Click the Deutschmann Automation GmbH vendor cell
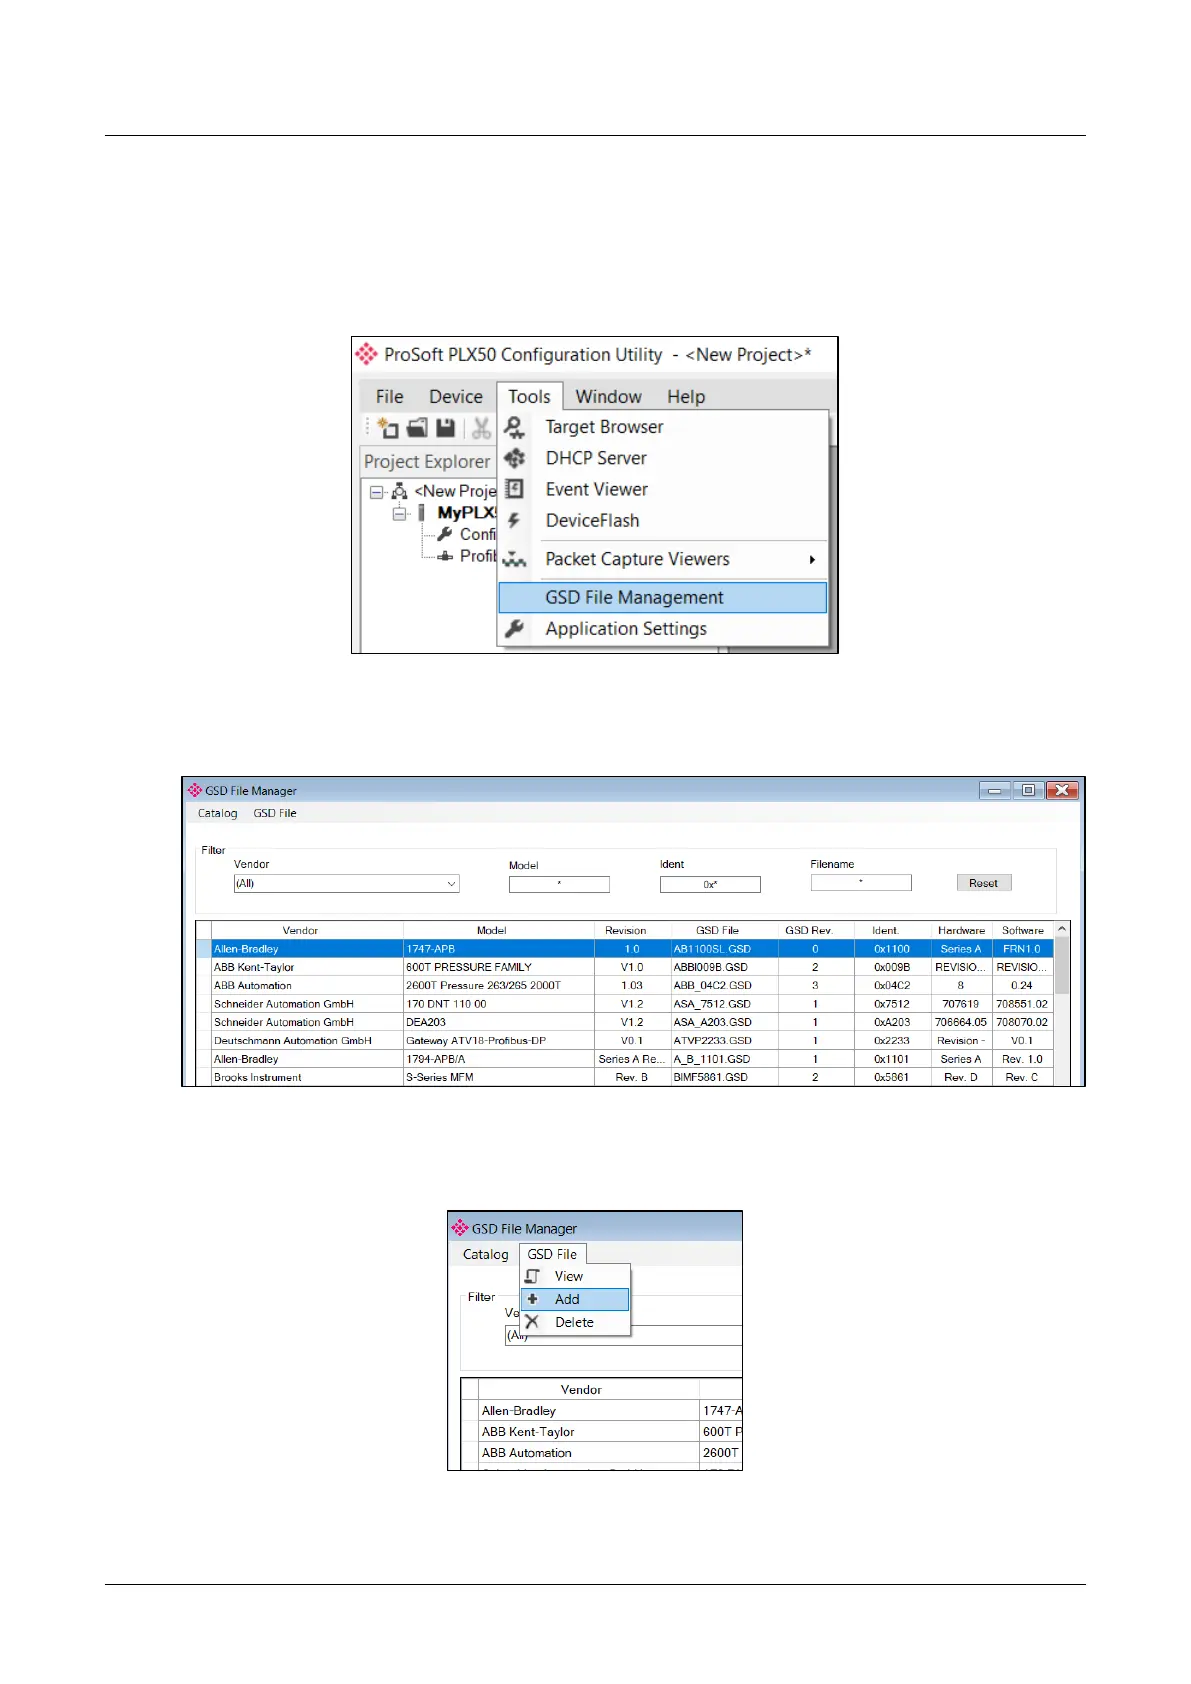This screenshot has height=1684, width=1191. click(x=307, y=1040)
